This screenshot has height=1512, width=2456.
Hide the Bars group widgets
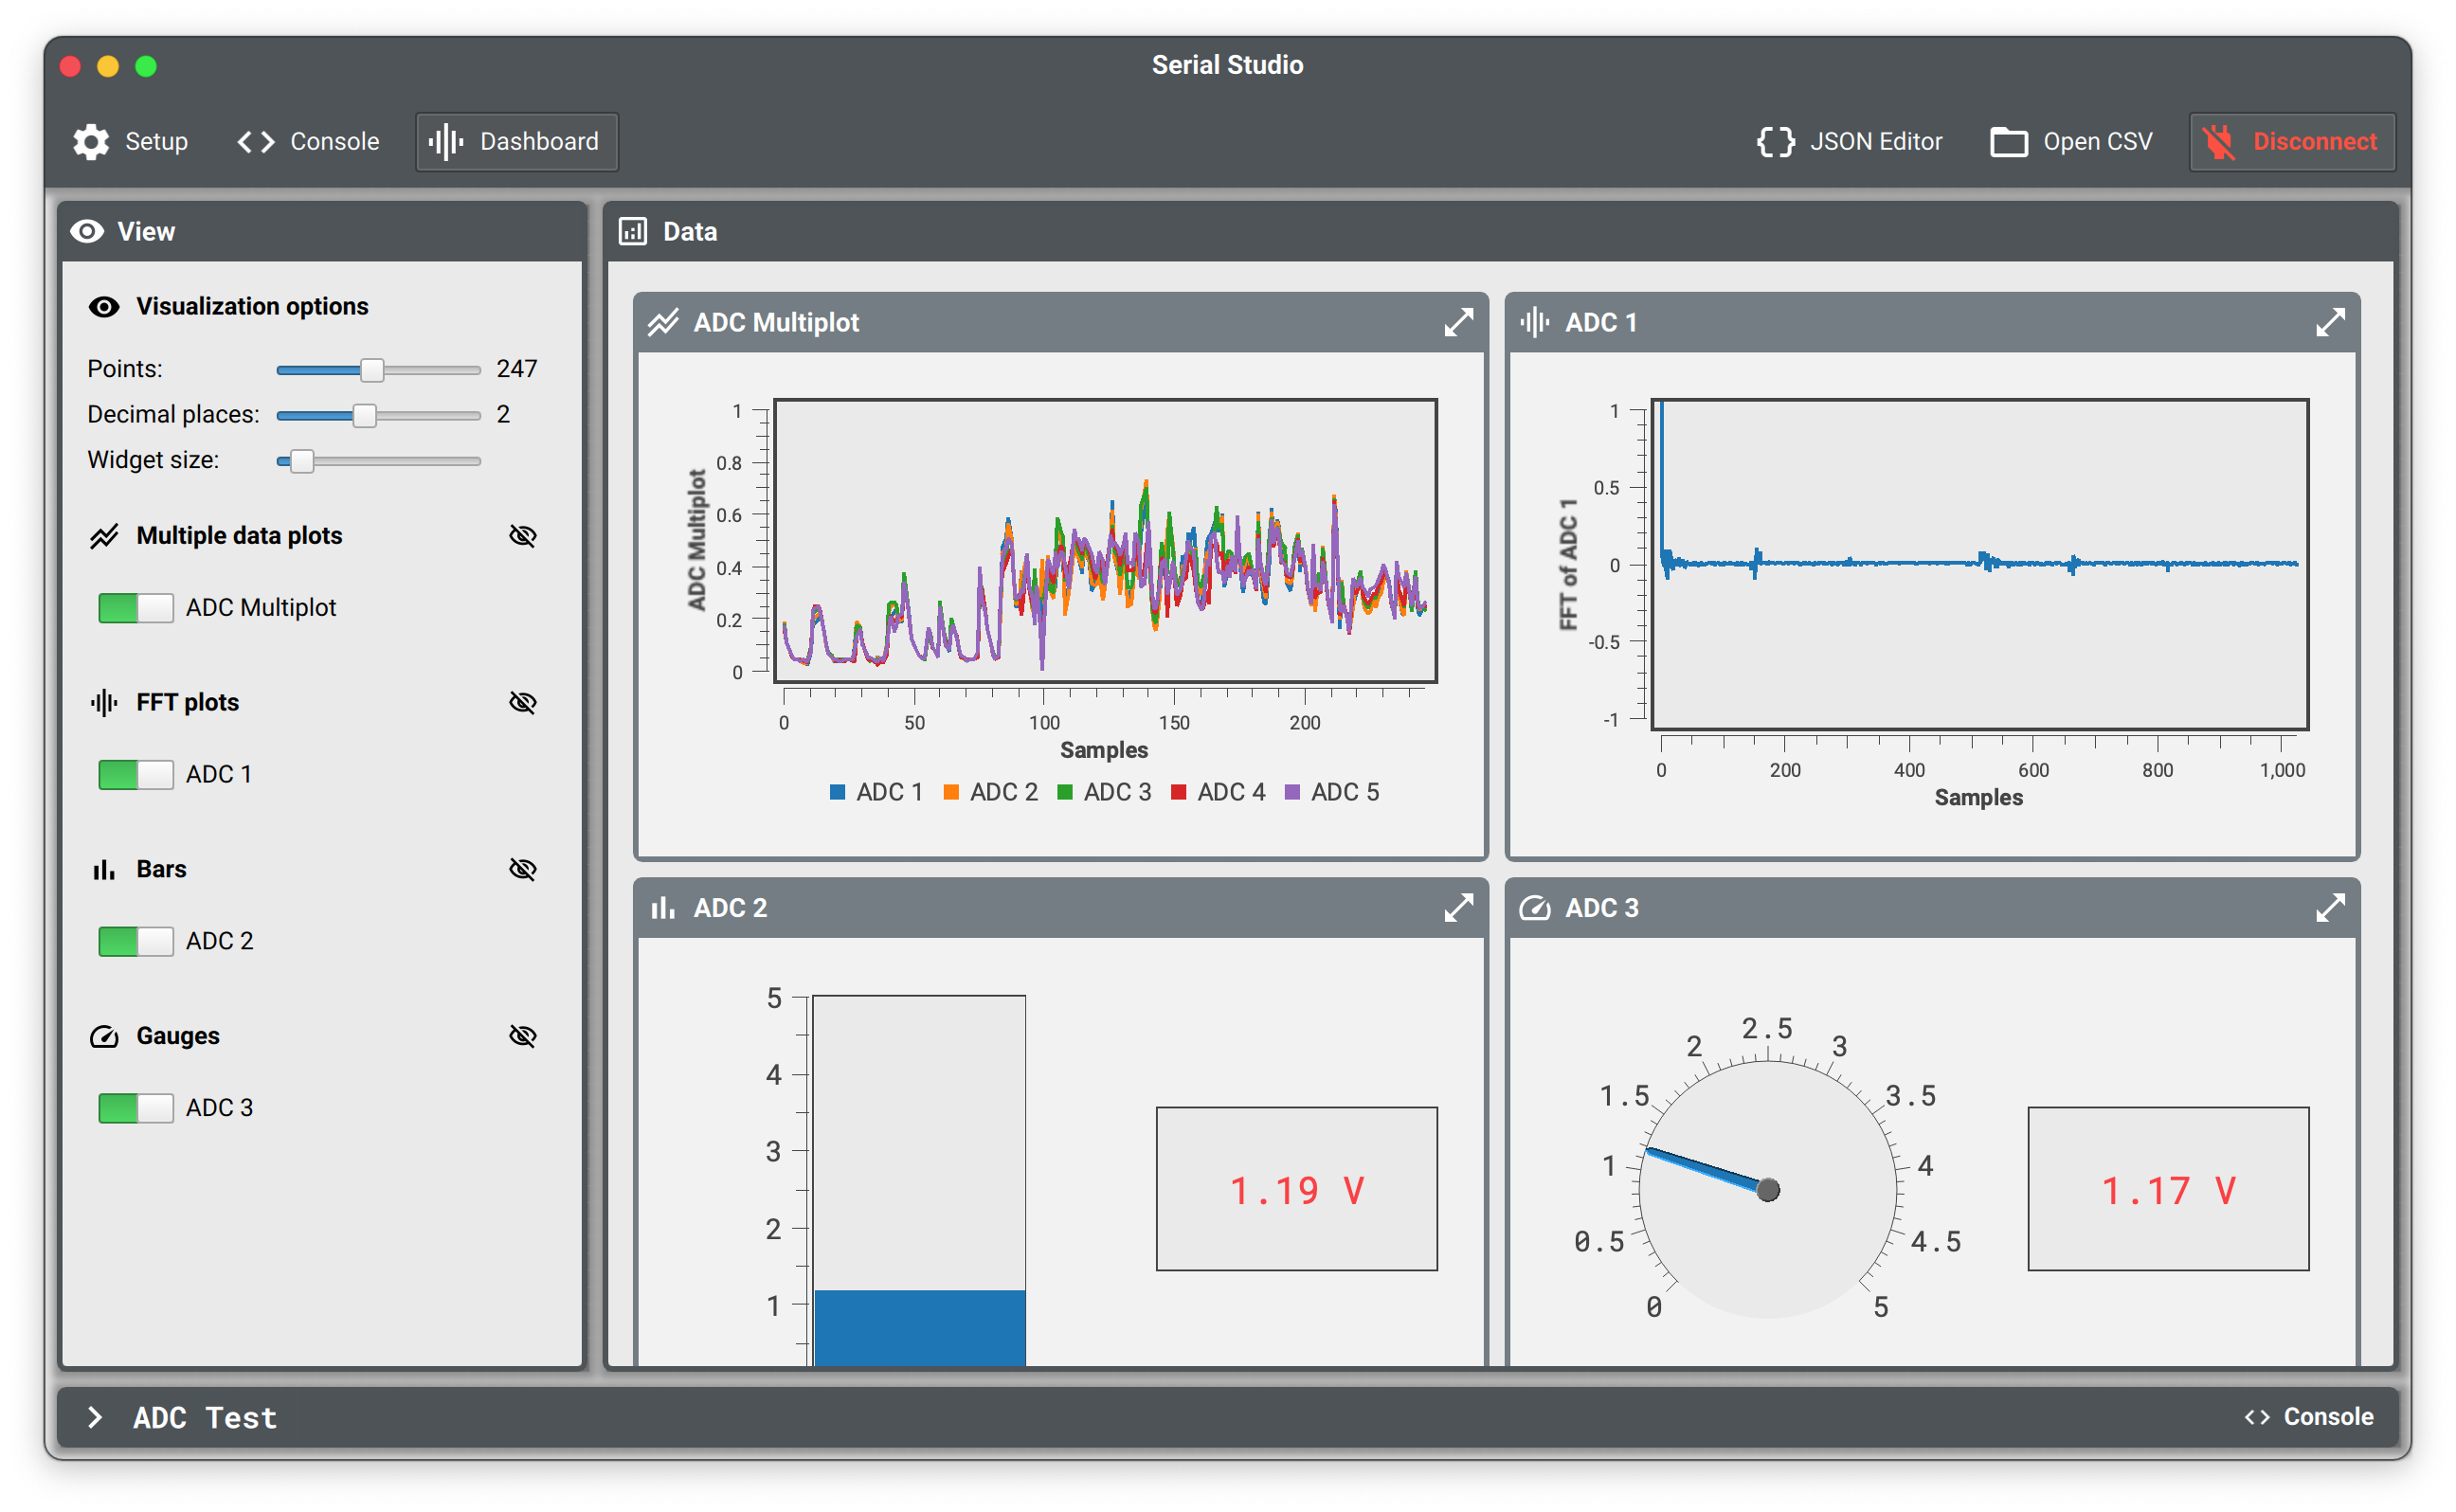pos(522,869)
